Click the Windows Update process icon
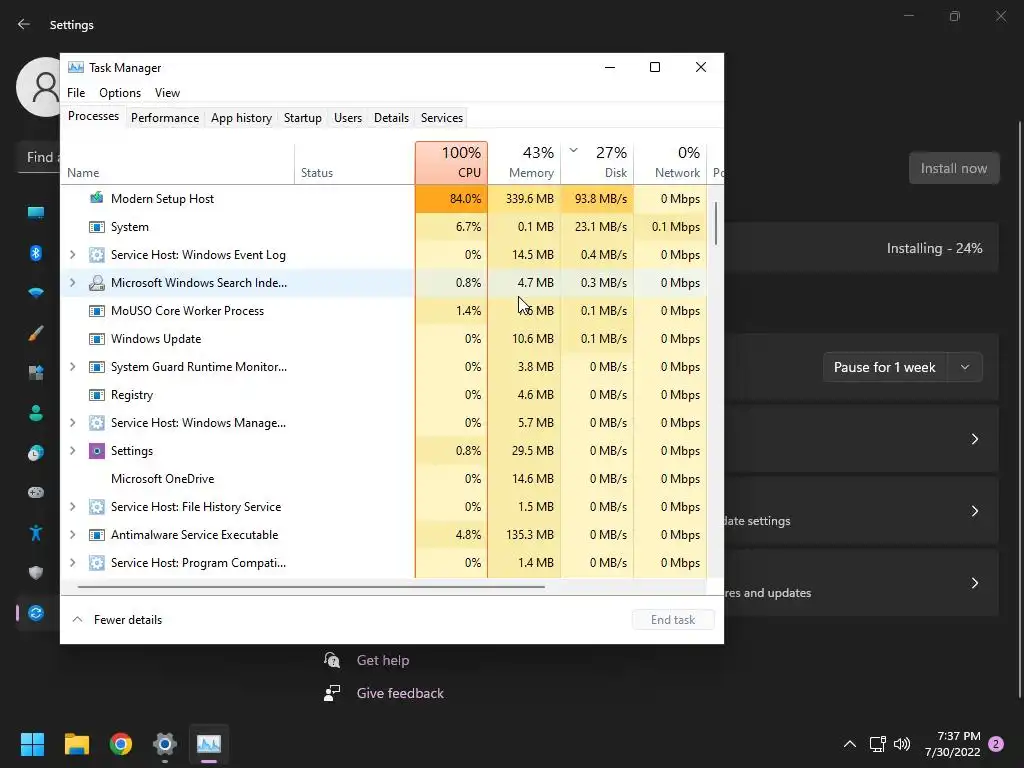This screenshot has height=768, width=1024. point(97,339)
